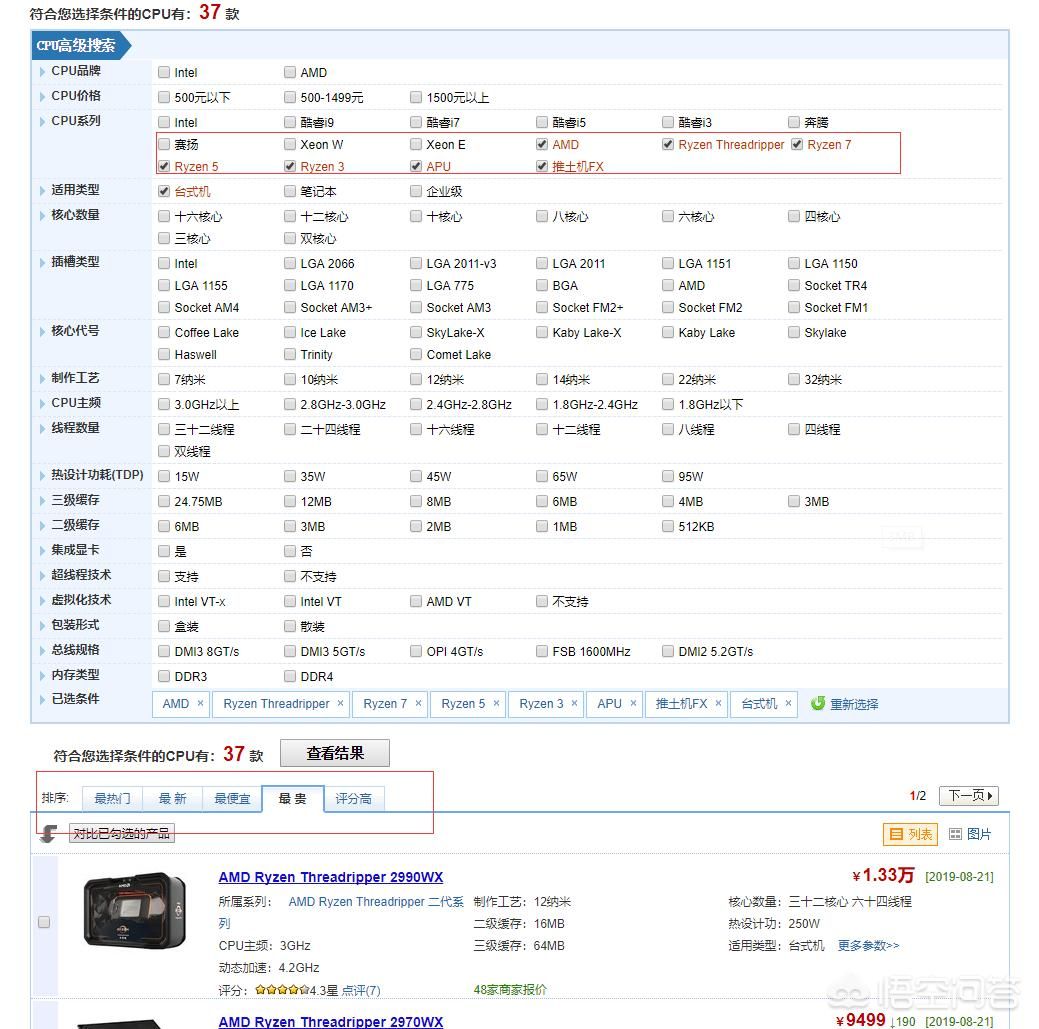Check the 盒装 packaging checkbox
The image size is (1039, 1029).
coord(164,626)
